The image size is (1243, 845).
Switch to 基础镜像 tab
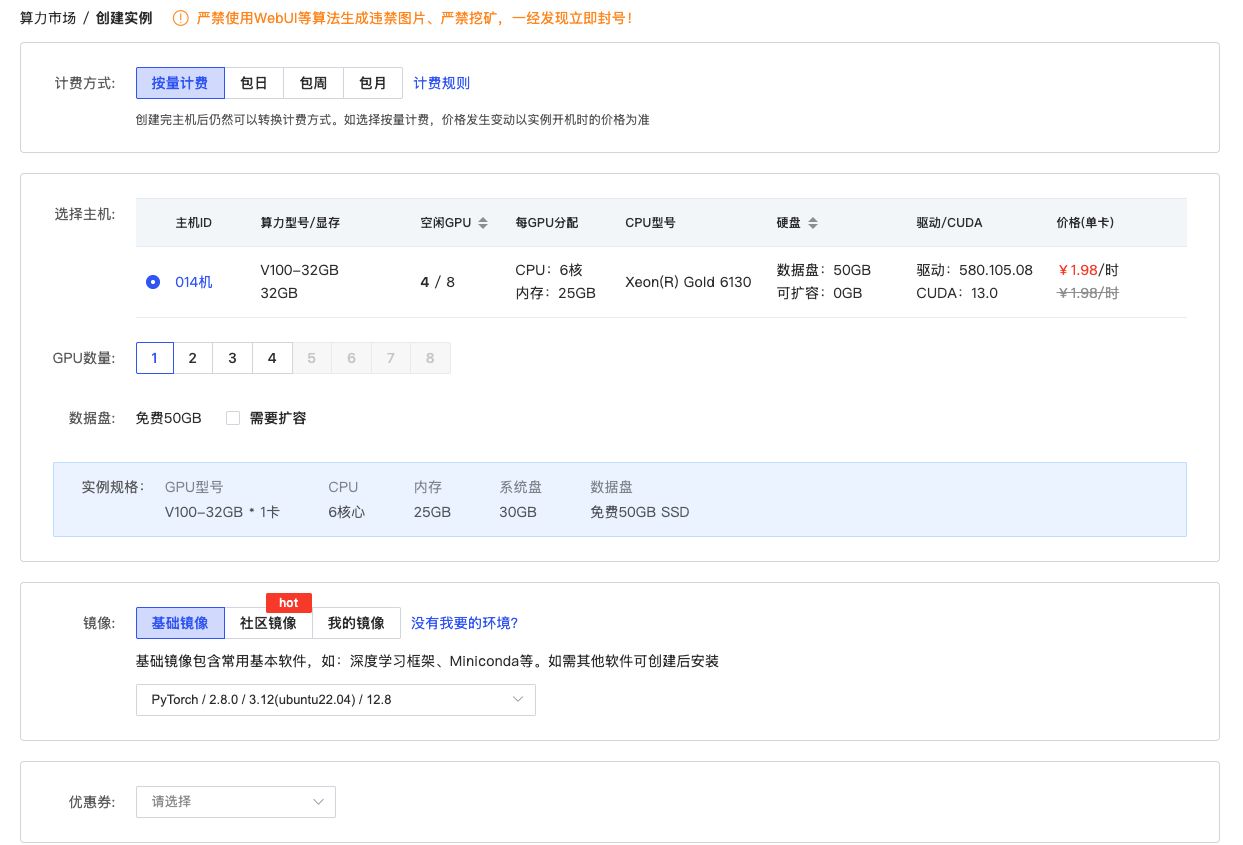[x=180, y=623]
